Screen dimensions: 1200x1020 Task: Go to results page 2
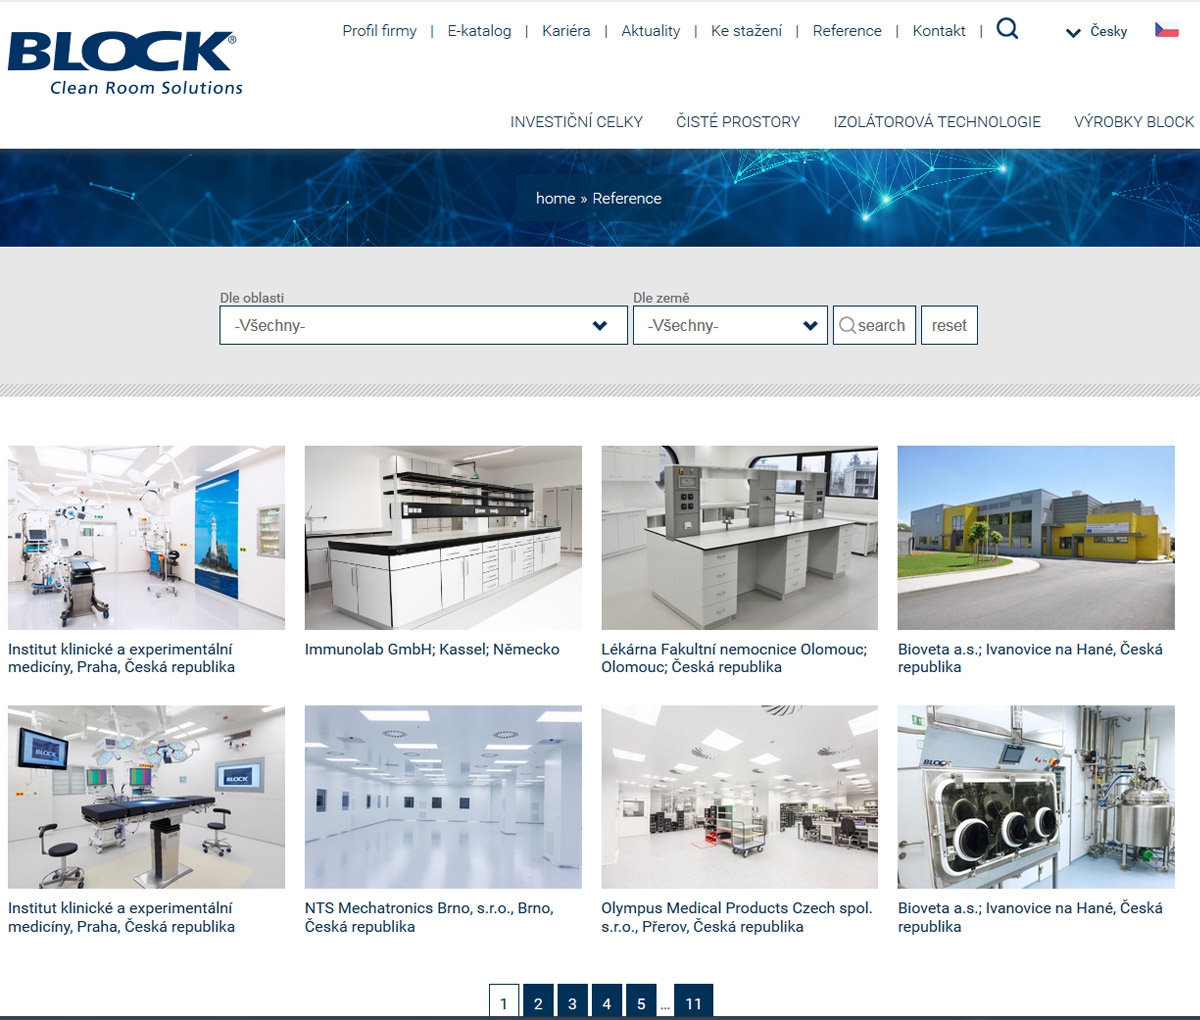(538, 1002)
